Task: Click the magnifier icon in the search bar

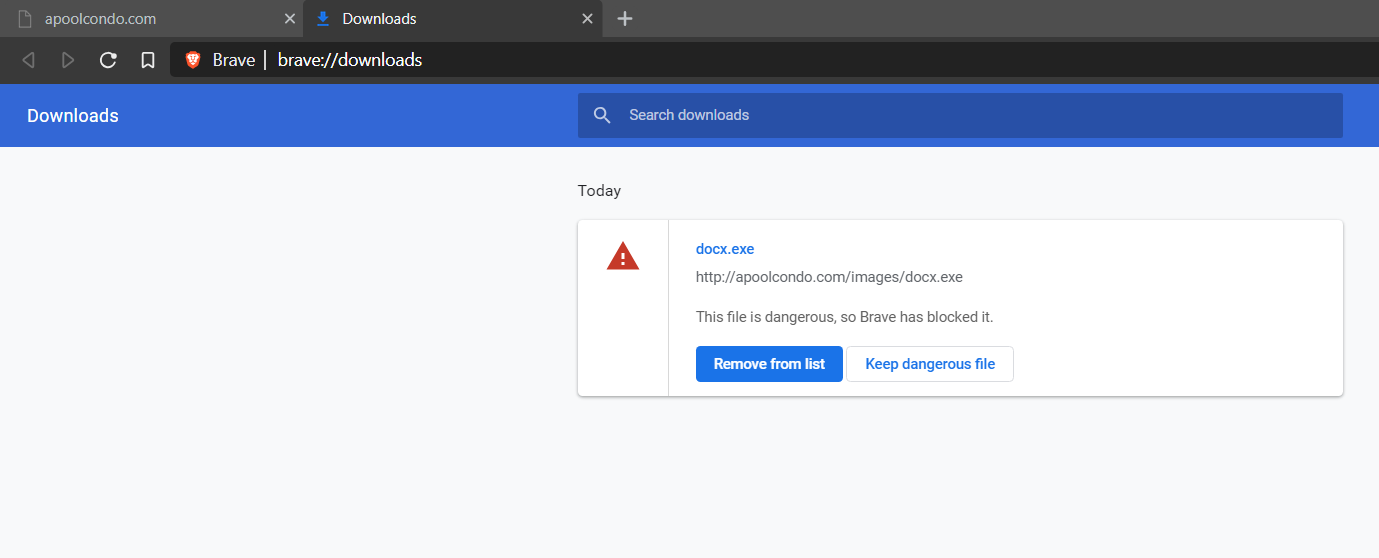Action: (x=602, y=115)
